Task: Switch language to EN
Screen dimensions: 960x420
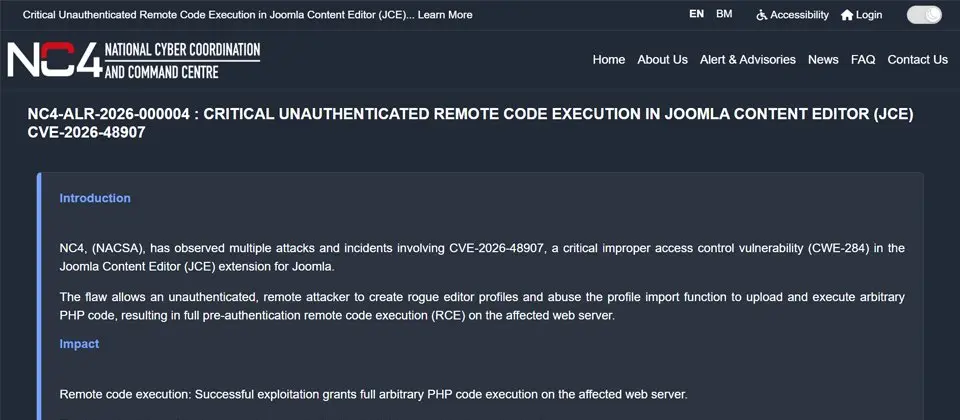Action: 696,14
